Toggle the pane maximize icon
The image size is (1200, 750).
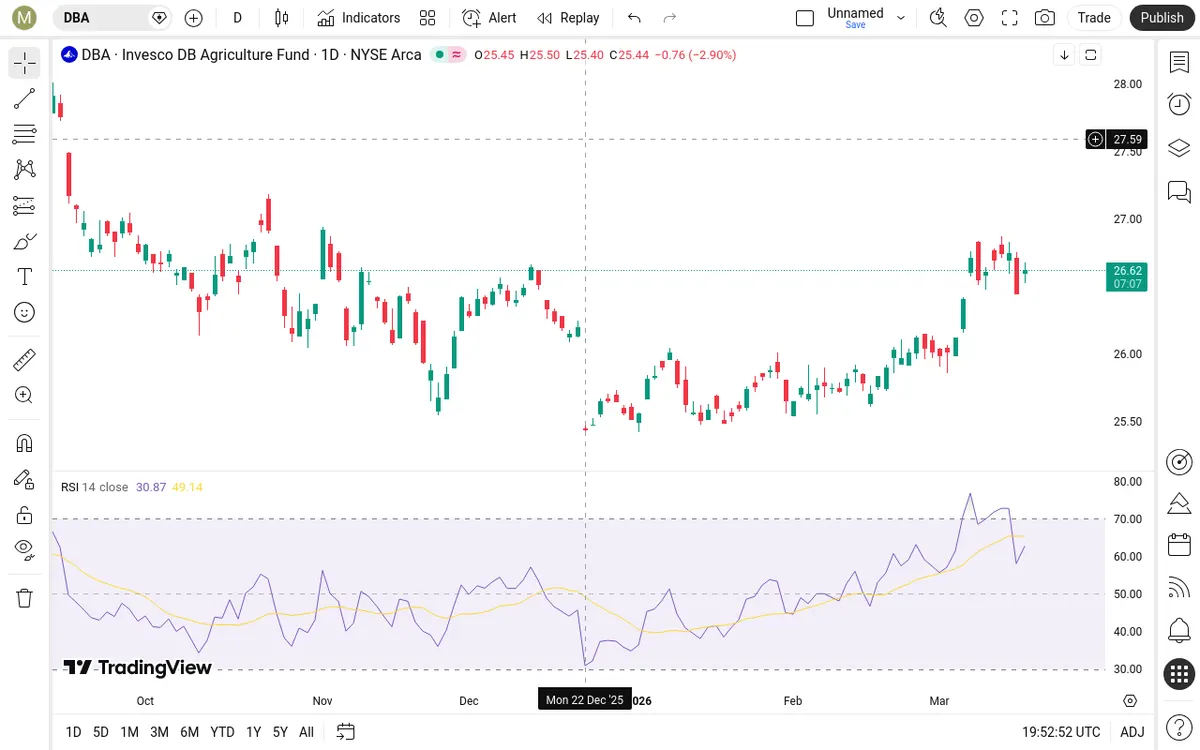click(1091, 55)
